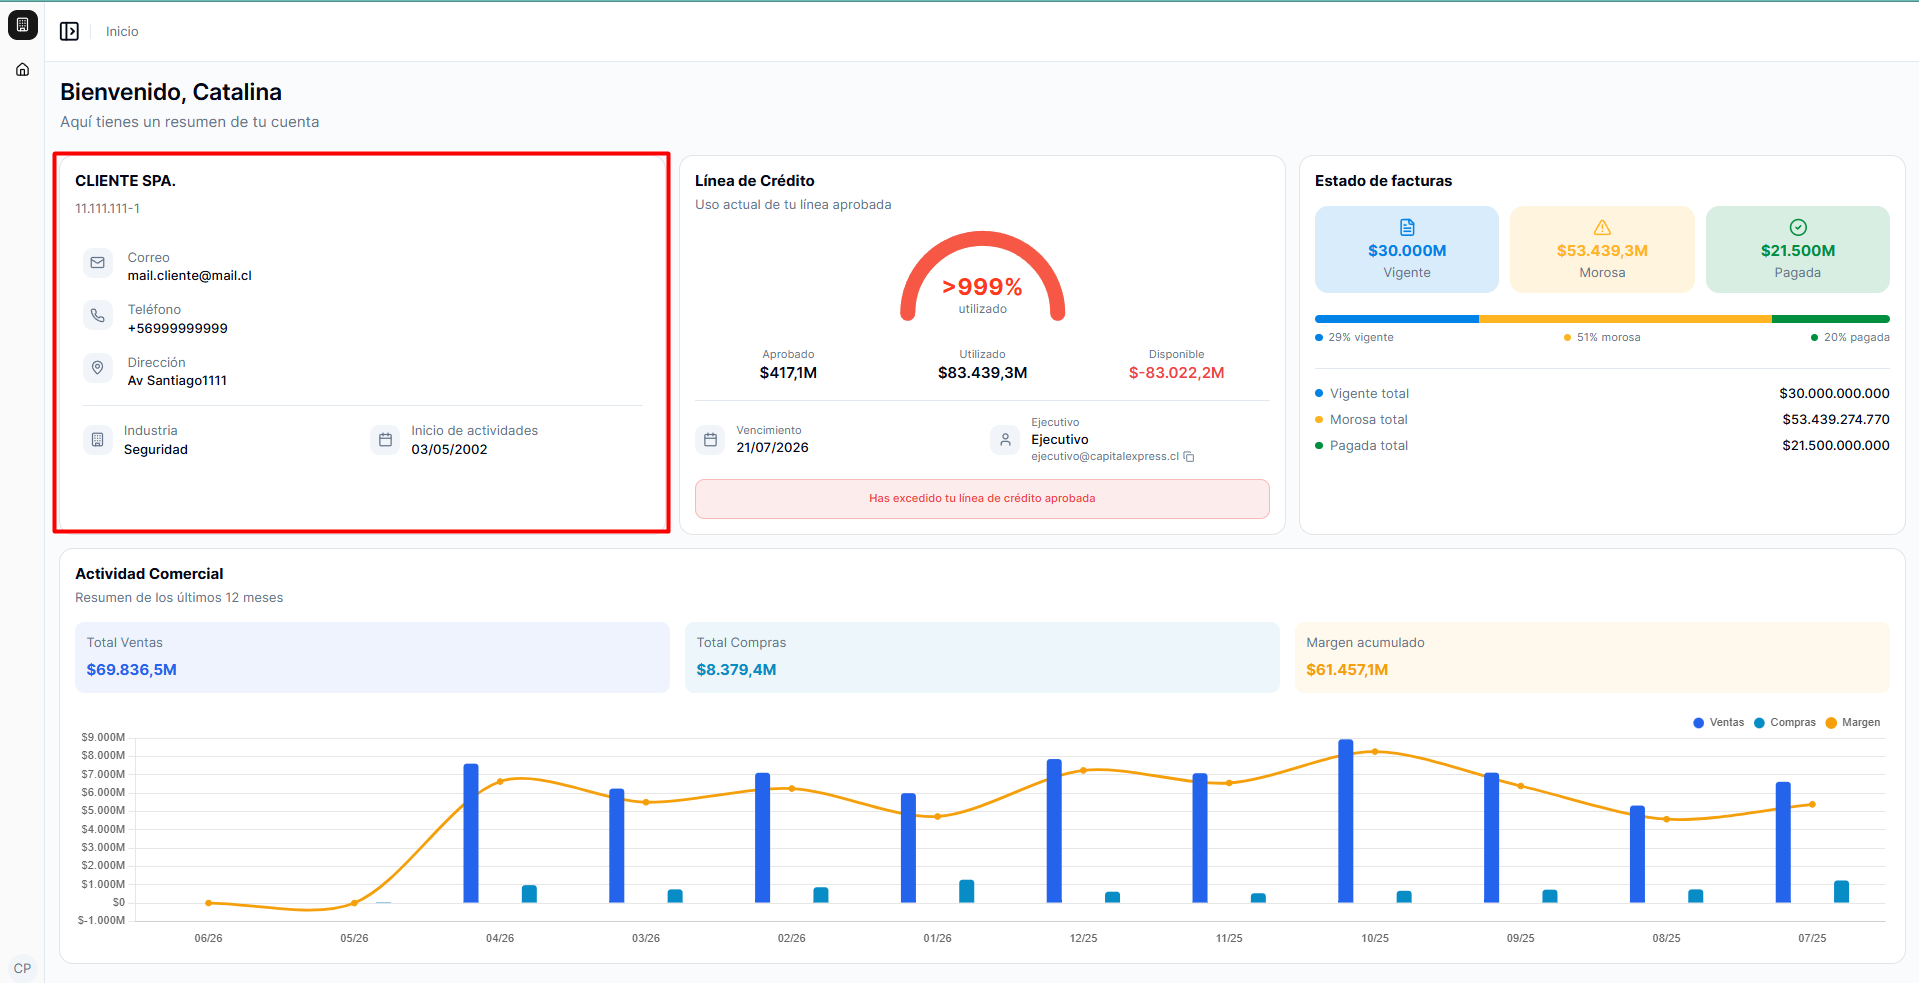Click Vigente total $30.000.000.000
This screenshot has height=983, width=1919.
1834,393
